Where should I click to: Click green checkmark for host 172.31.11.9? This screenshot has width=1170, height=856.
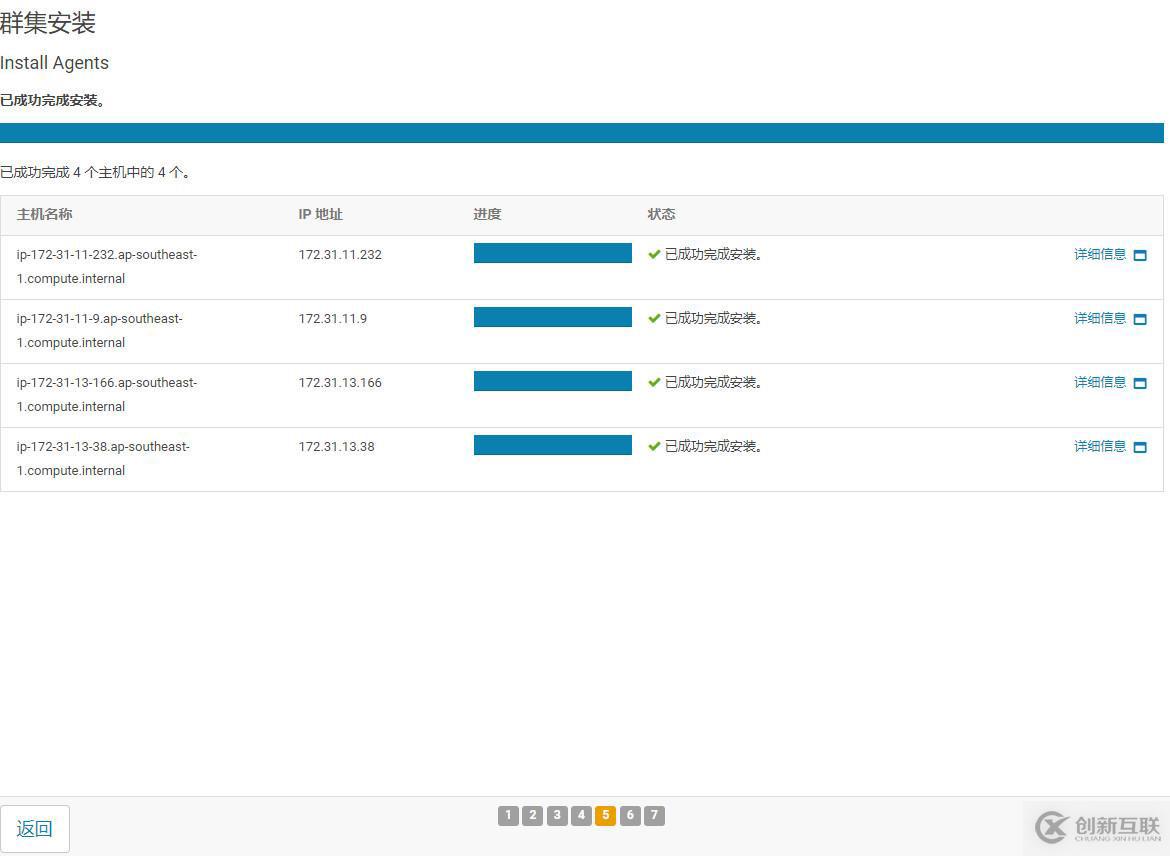[x=654, y=319]
